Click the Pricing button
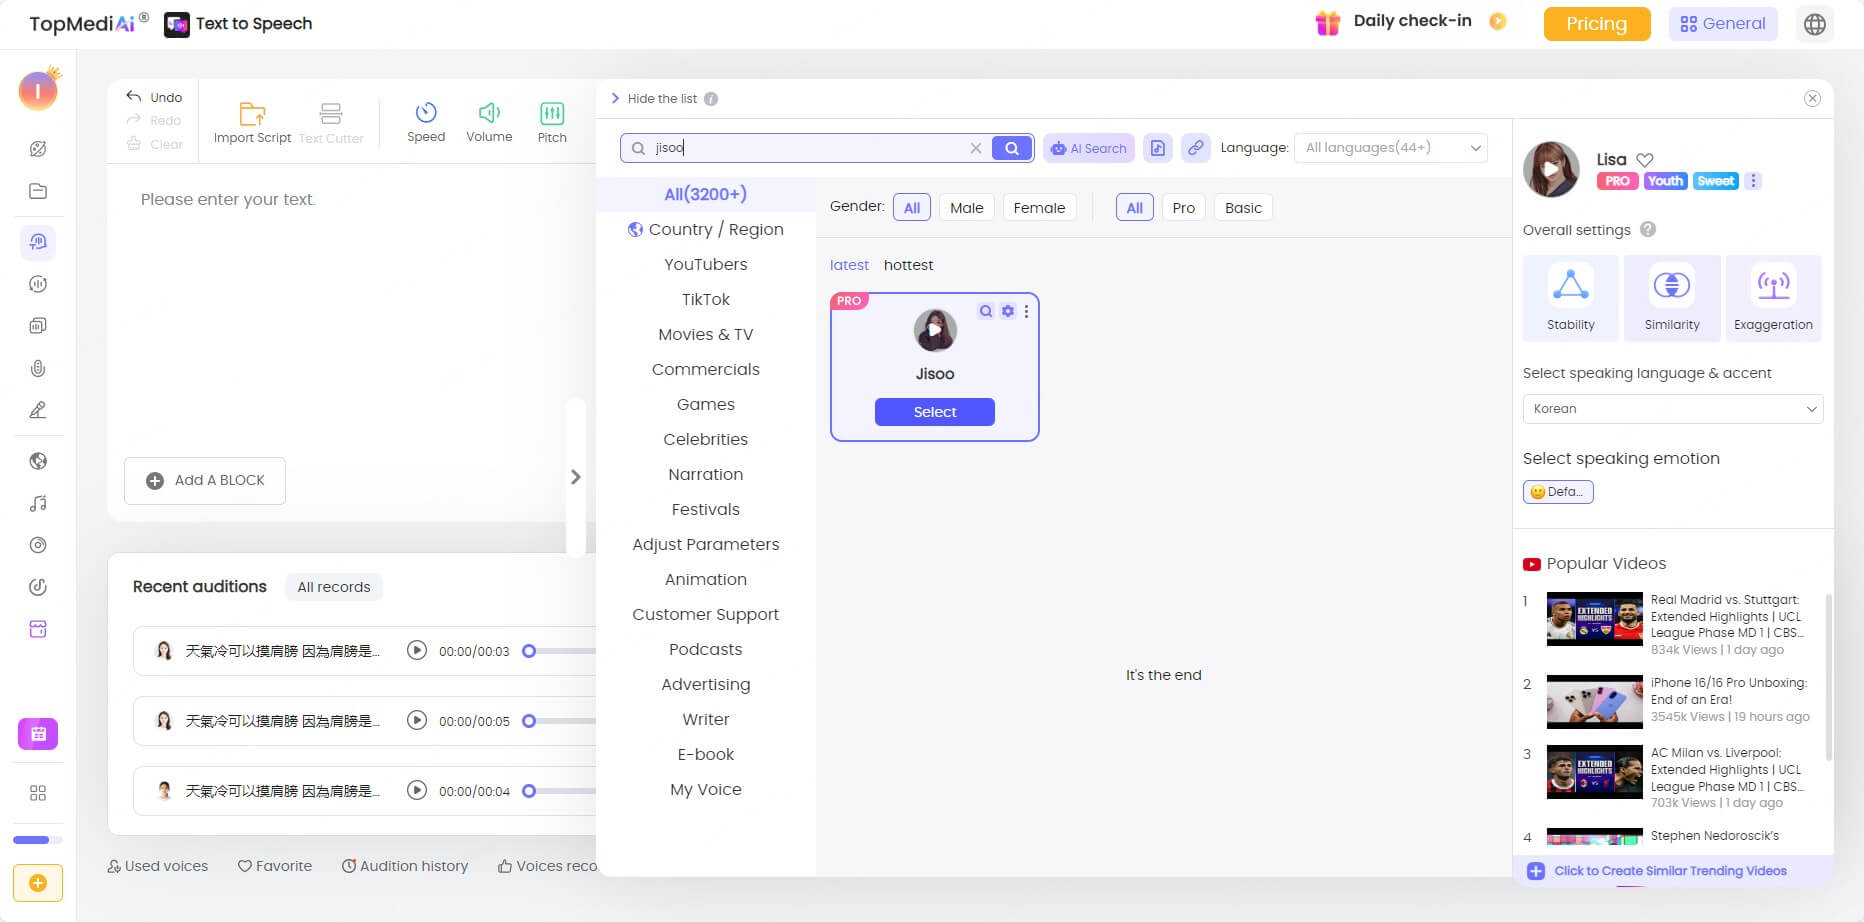This screenshot has width=1864, height=922. click(x=1596, y=24)
